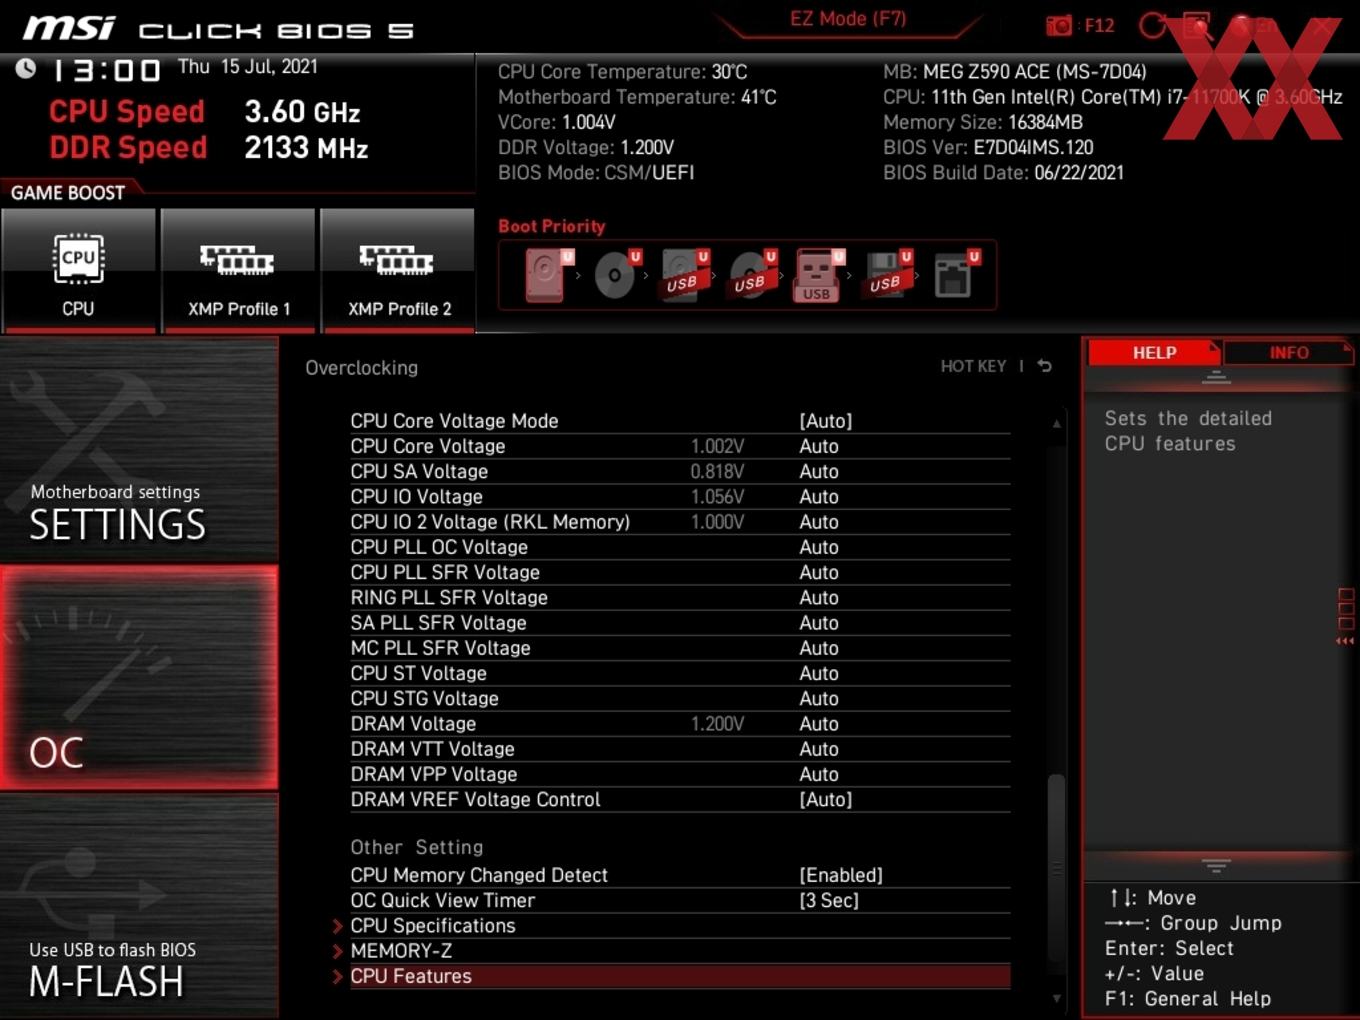Click the DRAM Voltage 1.200V reading

717,723
